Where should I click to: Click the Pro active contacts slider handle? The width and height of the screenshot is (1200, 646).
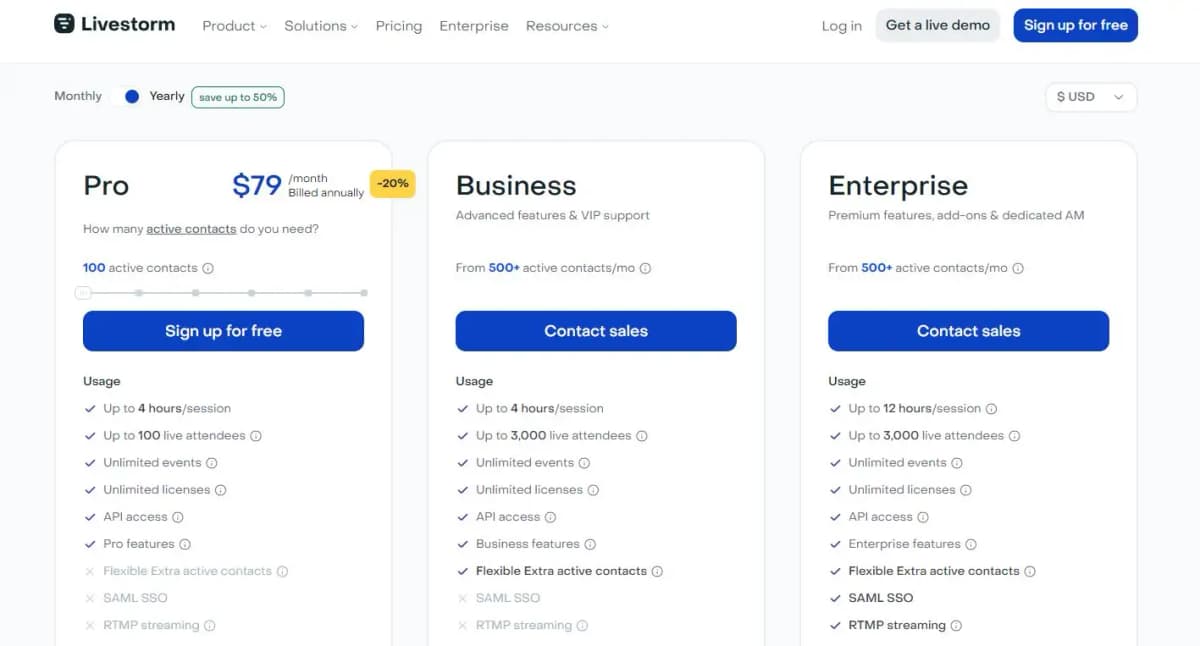83,293
